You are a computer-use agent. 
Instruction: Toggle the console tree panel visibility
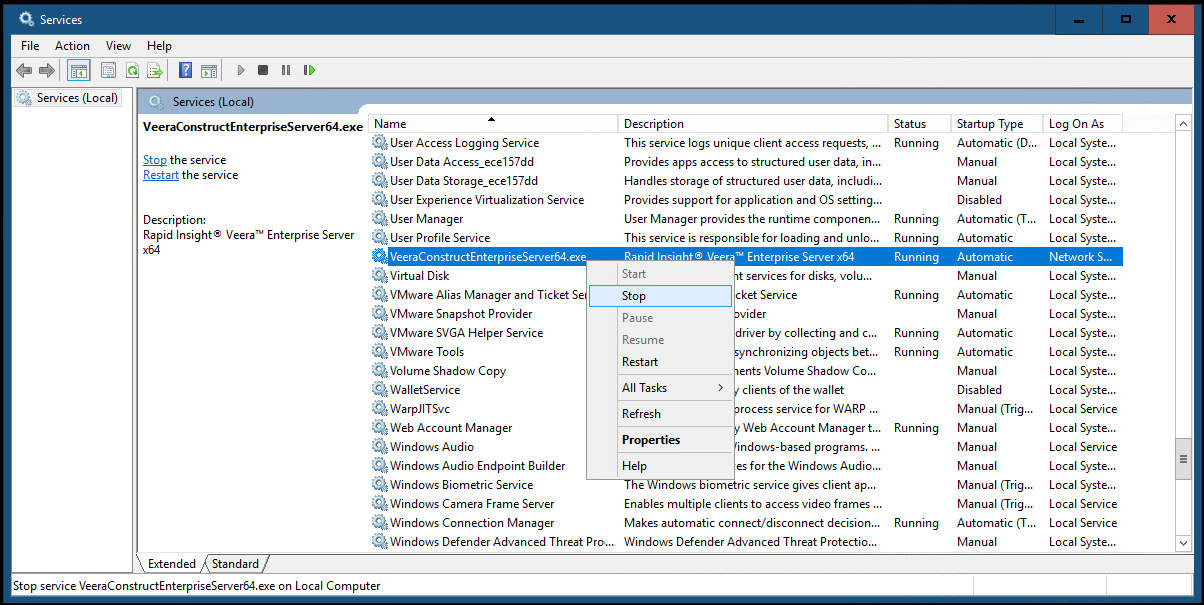coord(78,70)
